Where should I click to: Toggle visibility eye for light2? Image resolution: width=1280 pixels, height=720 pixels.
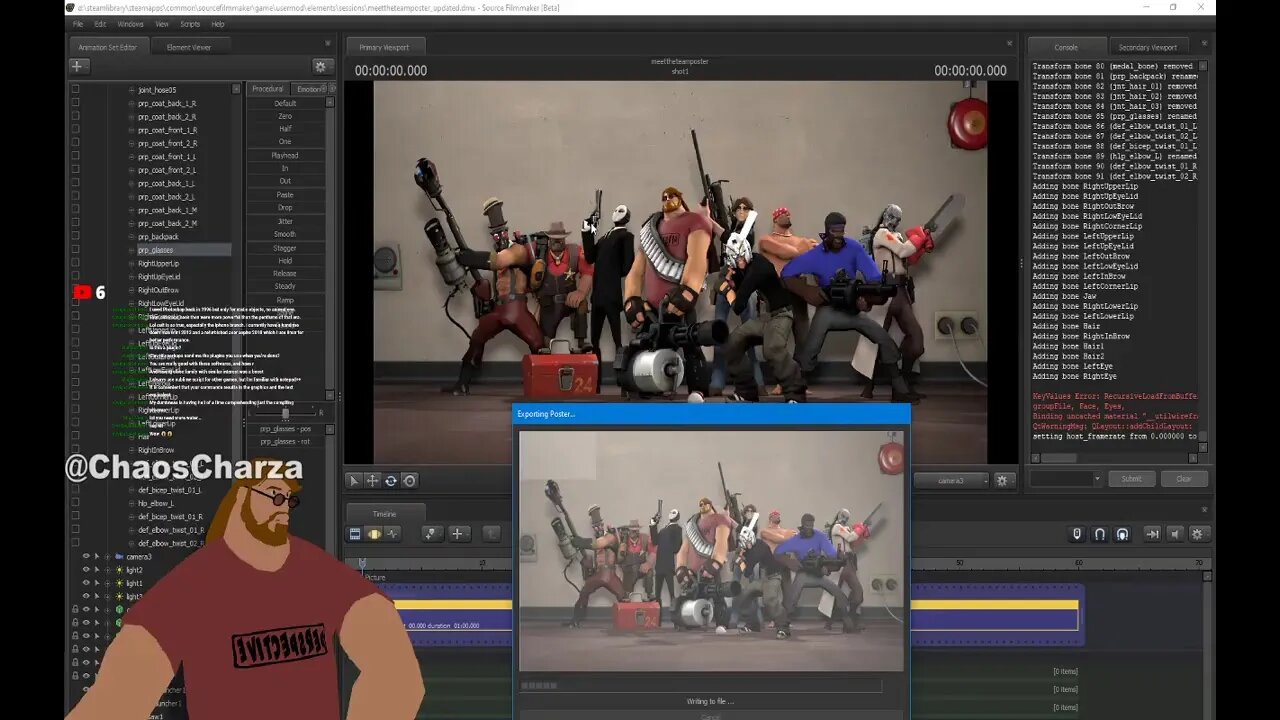pos(86,570)
